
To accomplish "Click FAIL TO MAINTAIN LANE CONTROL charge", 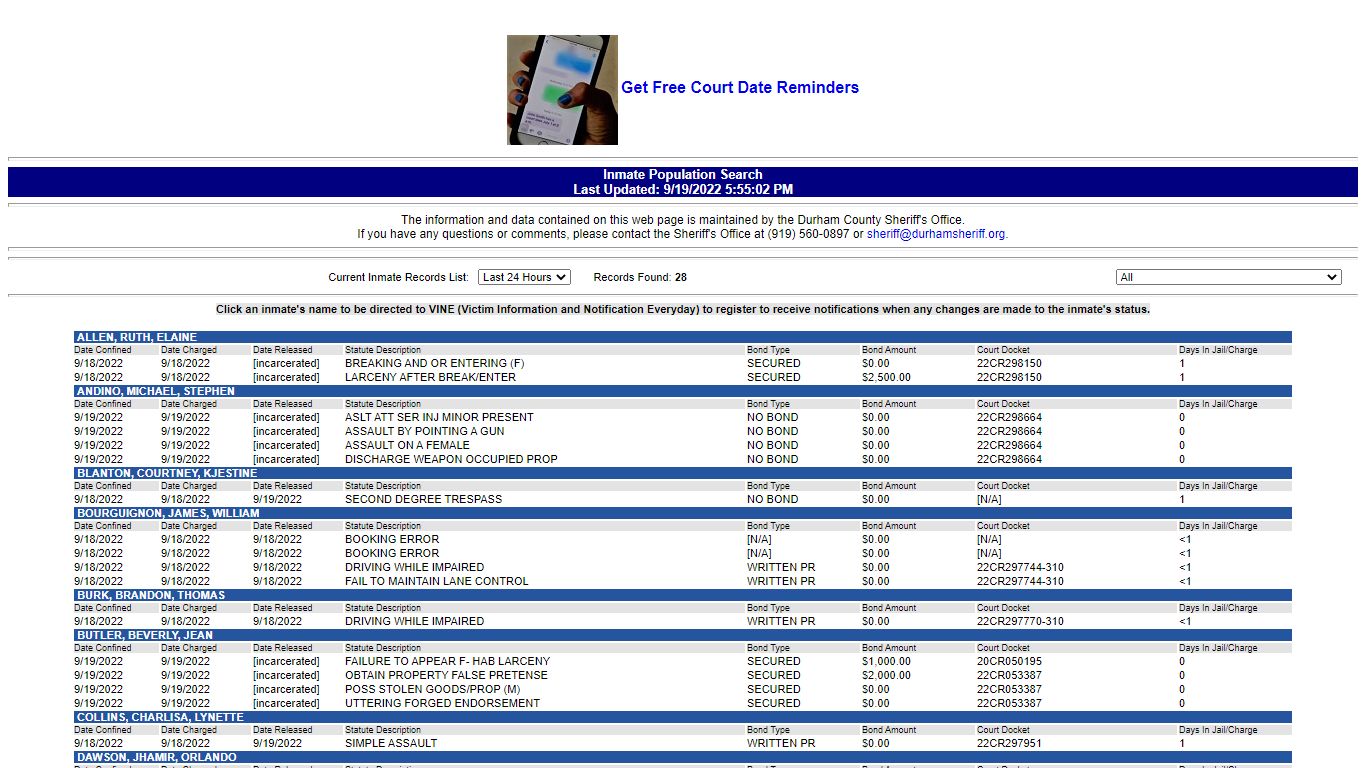I will [437, 581].
